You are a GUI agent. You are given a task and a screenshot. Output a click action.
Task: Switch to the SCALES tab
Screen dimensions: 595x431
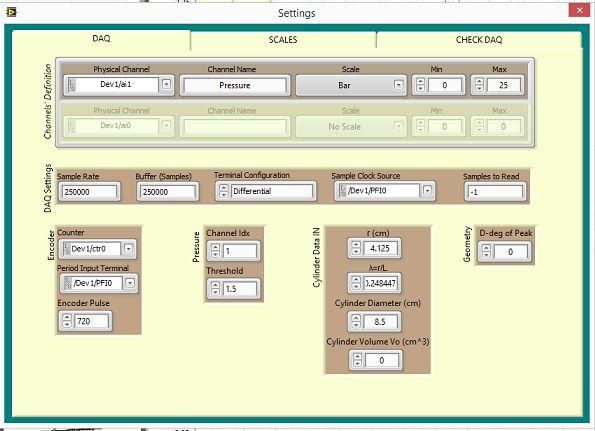[283, 39]
